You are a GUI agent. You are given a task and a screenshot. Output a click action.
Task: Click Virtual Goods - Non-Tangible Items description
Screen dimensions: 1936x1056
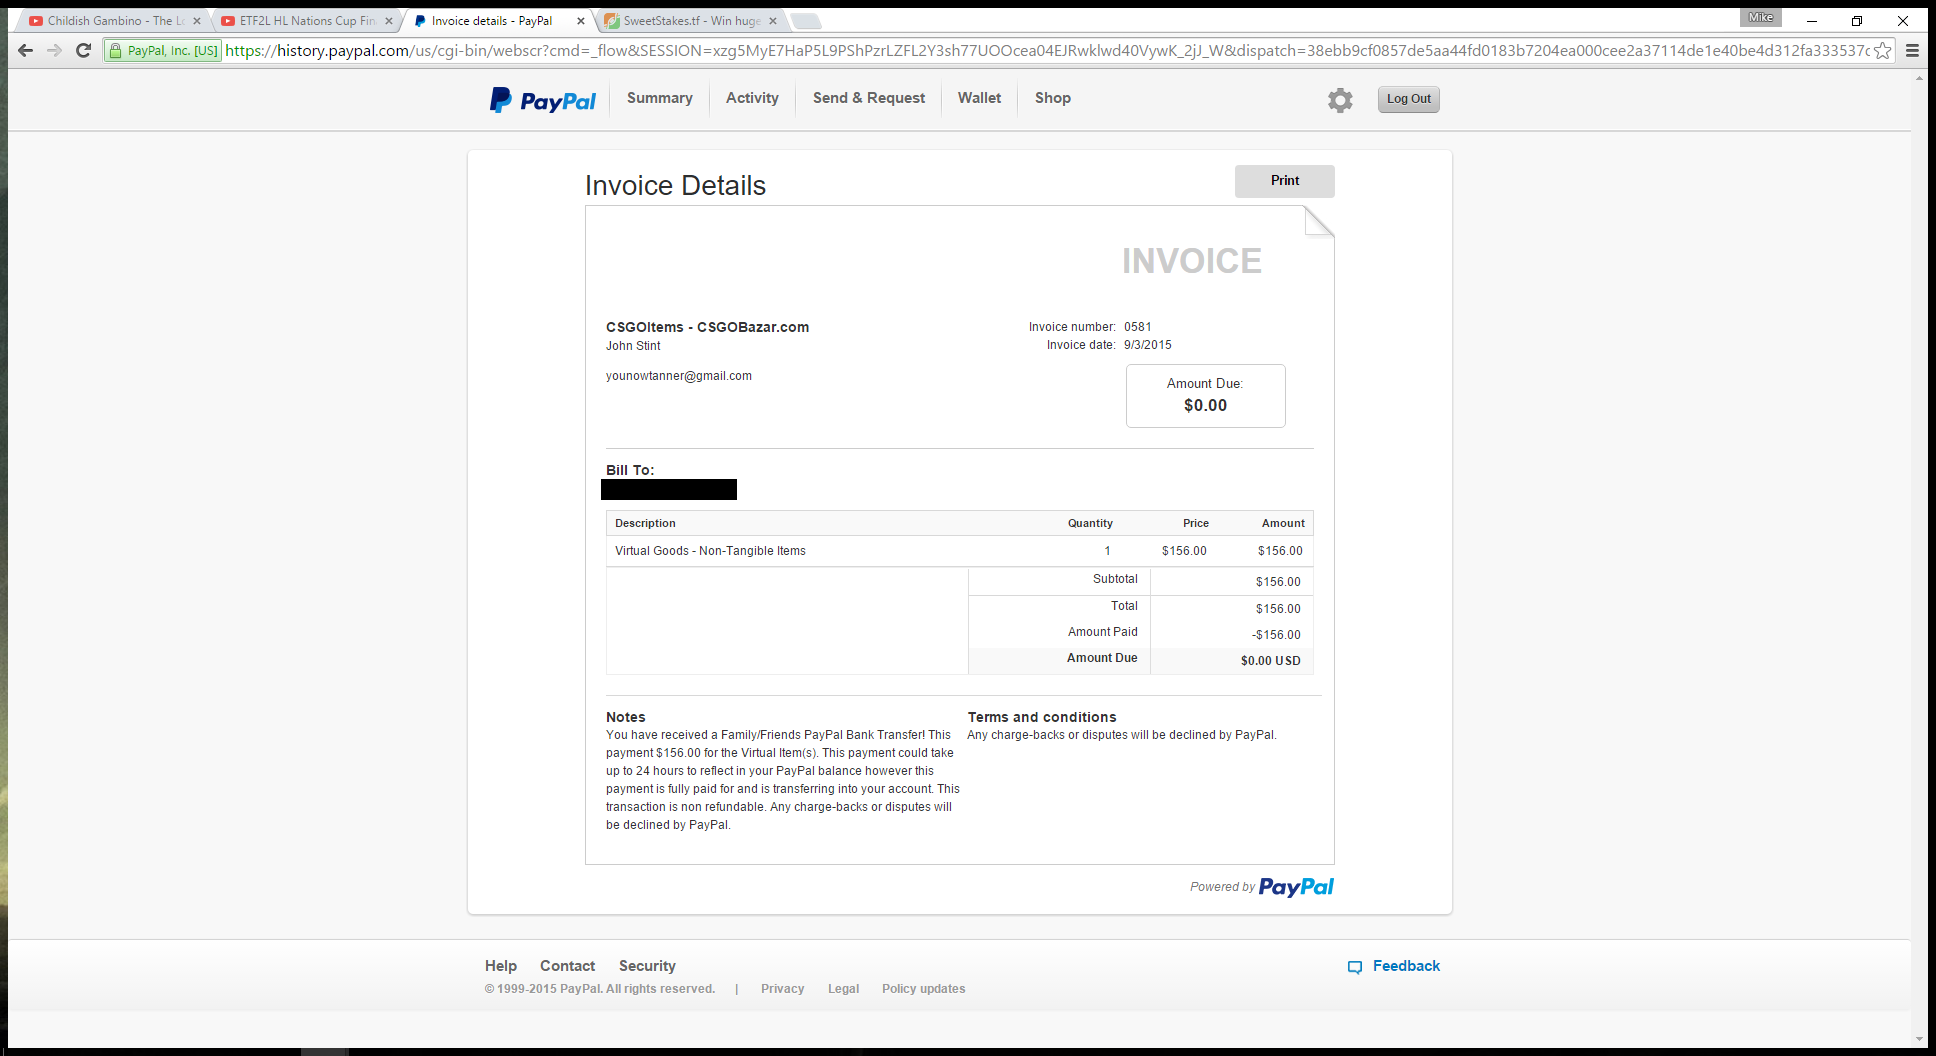pos(710,551)
